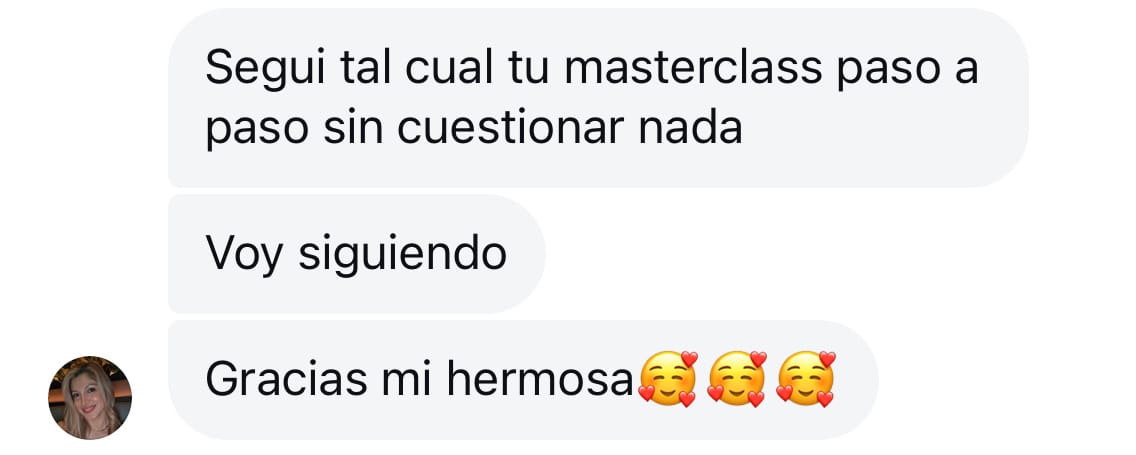The height and width of the screenshot is (455, 1136).
Task: Click the last smiling hearts emoji
Action: click(x=806, y=379)
